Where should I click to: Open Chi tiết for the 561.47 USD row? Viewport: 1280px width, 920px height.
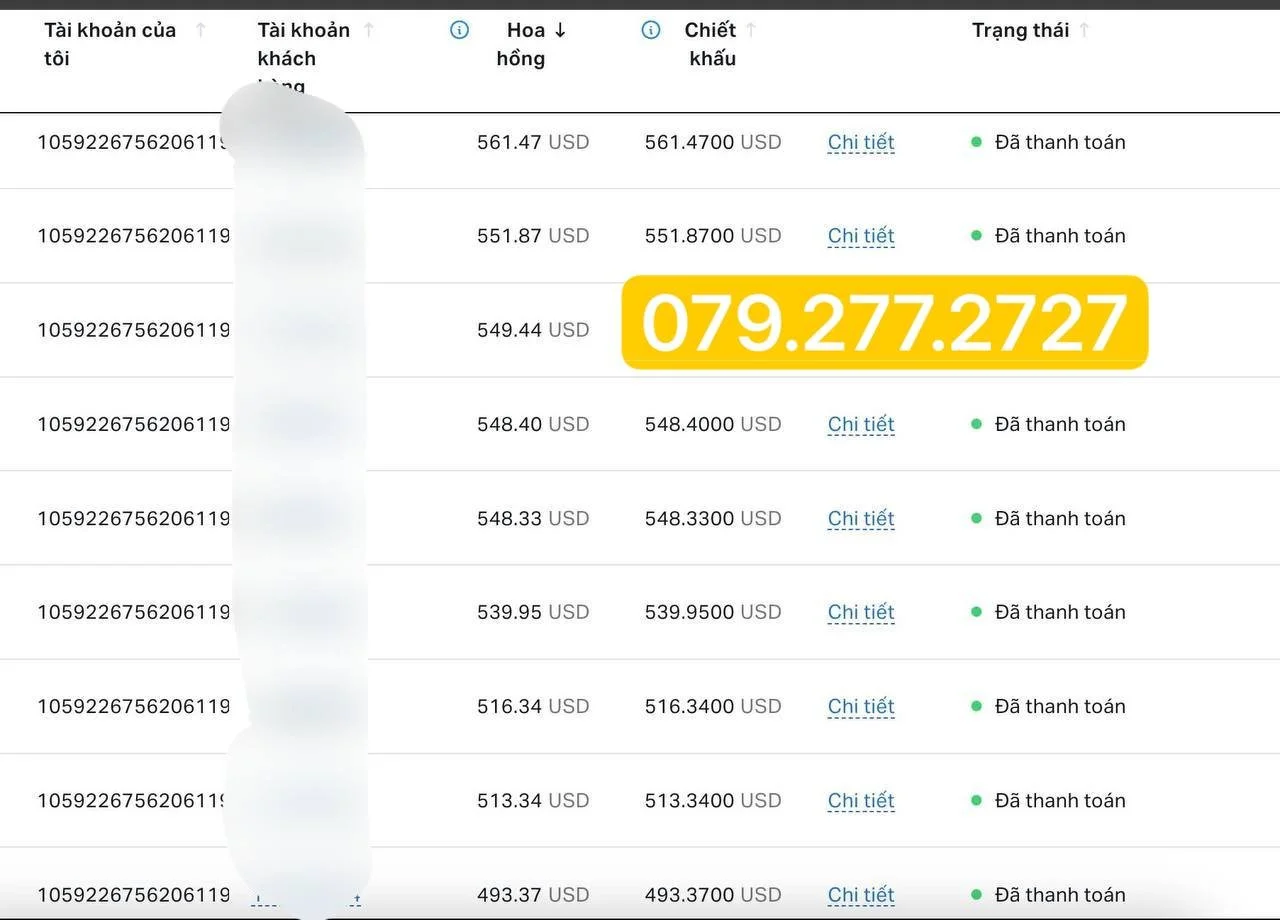click(x=860, y=143)
